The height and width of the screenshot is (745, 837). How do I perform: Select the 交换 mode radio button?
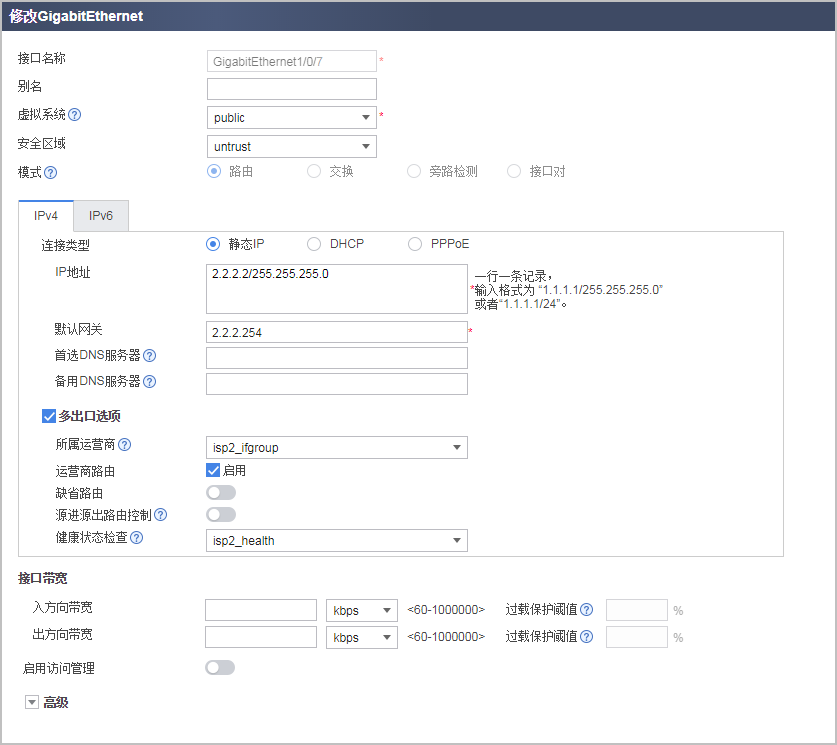coord(313,171)
